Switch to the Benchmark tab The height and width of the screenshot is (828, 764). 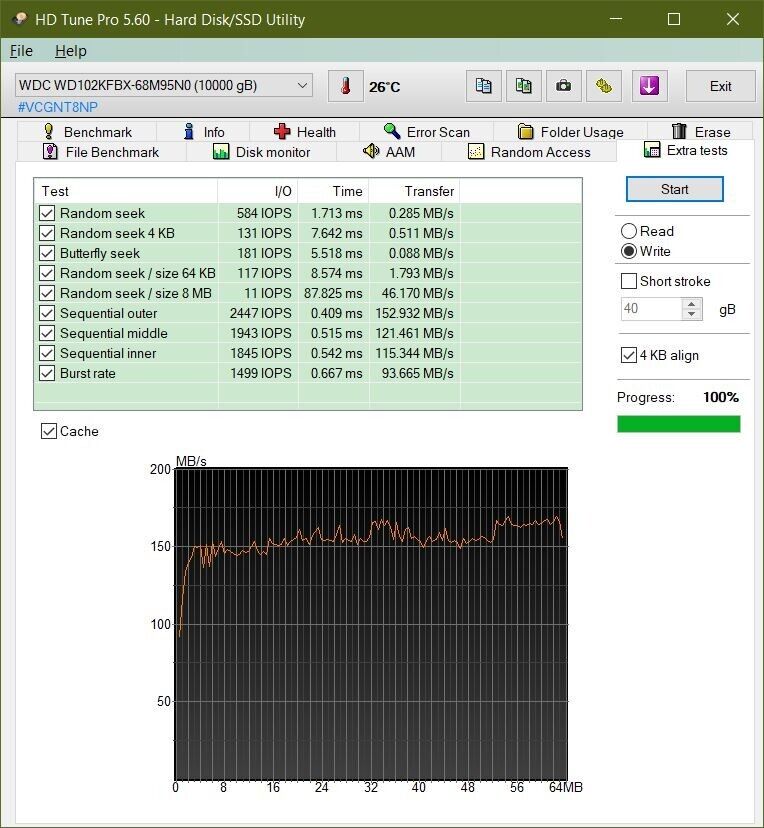tap(87, 131)
